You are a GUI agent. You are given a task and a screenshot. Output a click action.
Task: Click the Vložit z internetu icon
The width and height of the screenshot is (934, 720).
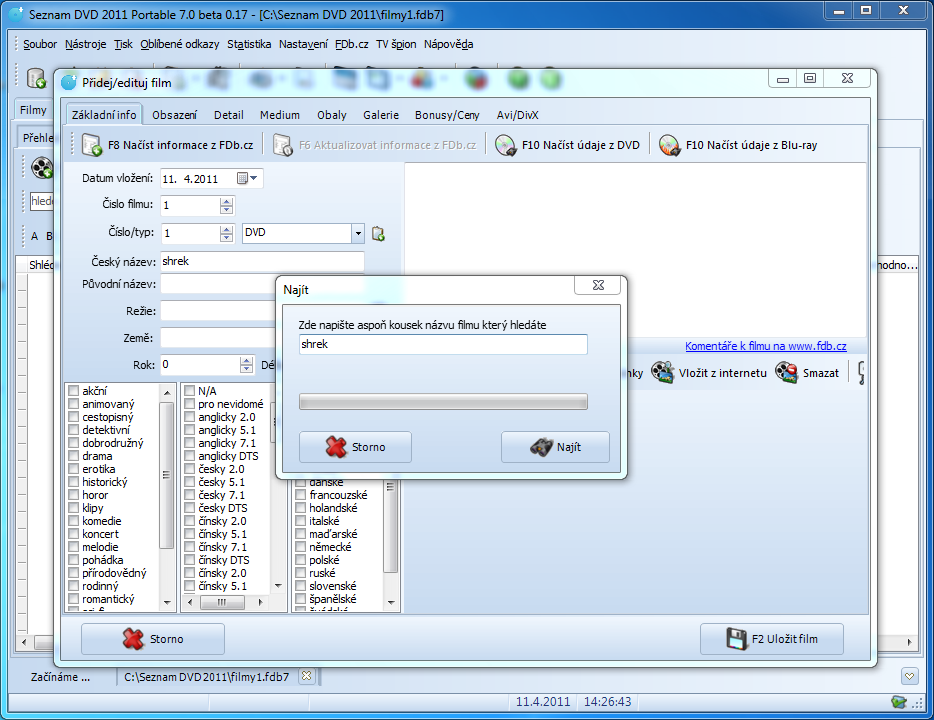coord(663,373)
